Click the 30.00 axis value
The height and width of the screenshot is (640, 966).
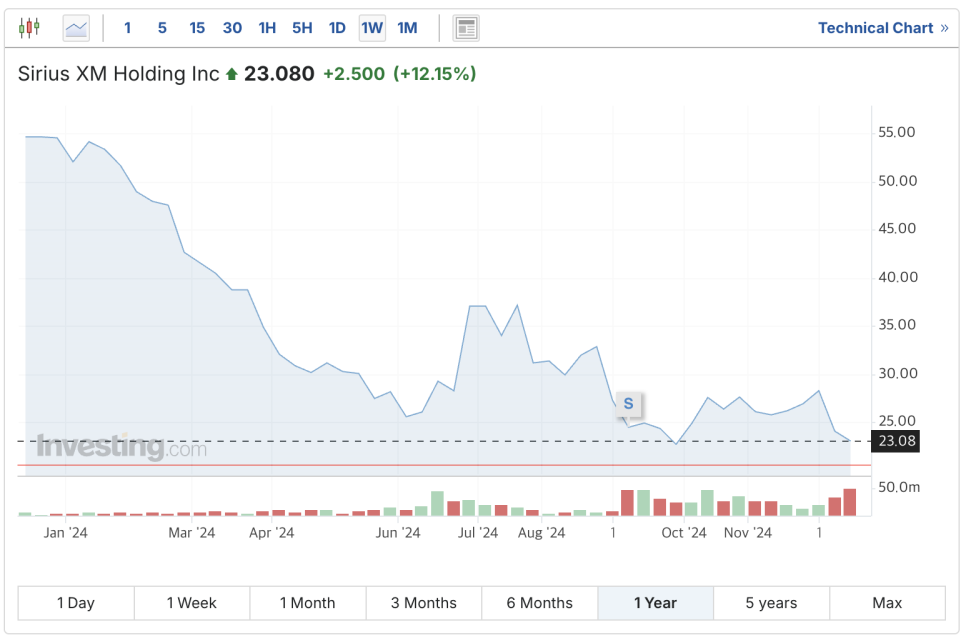tap(898, 373)
